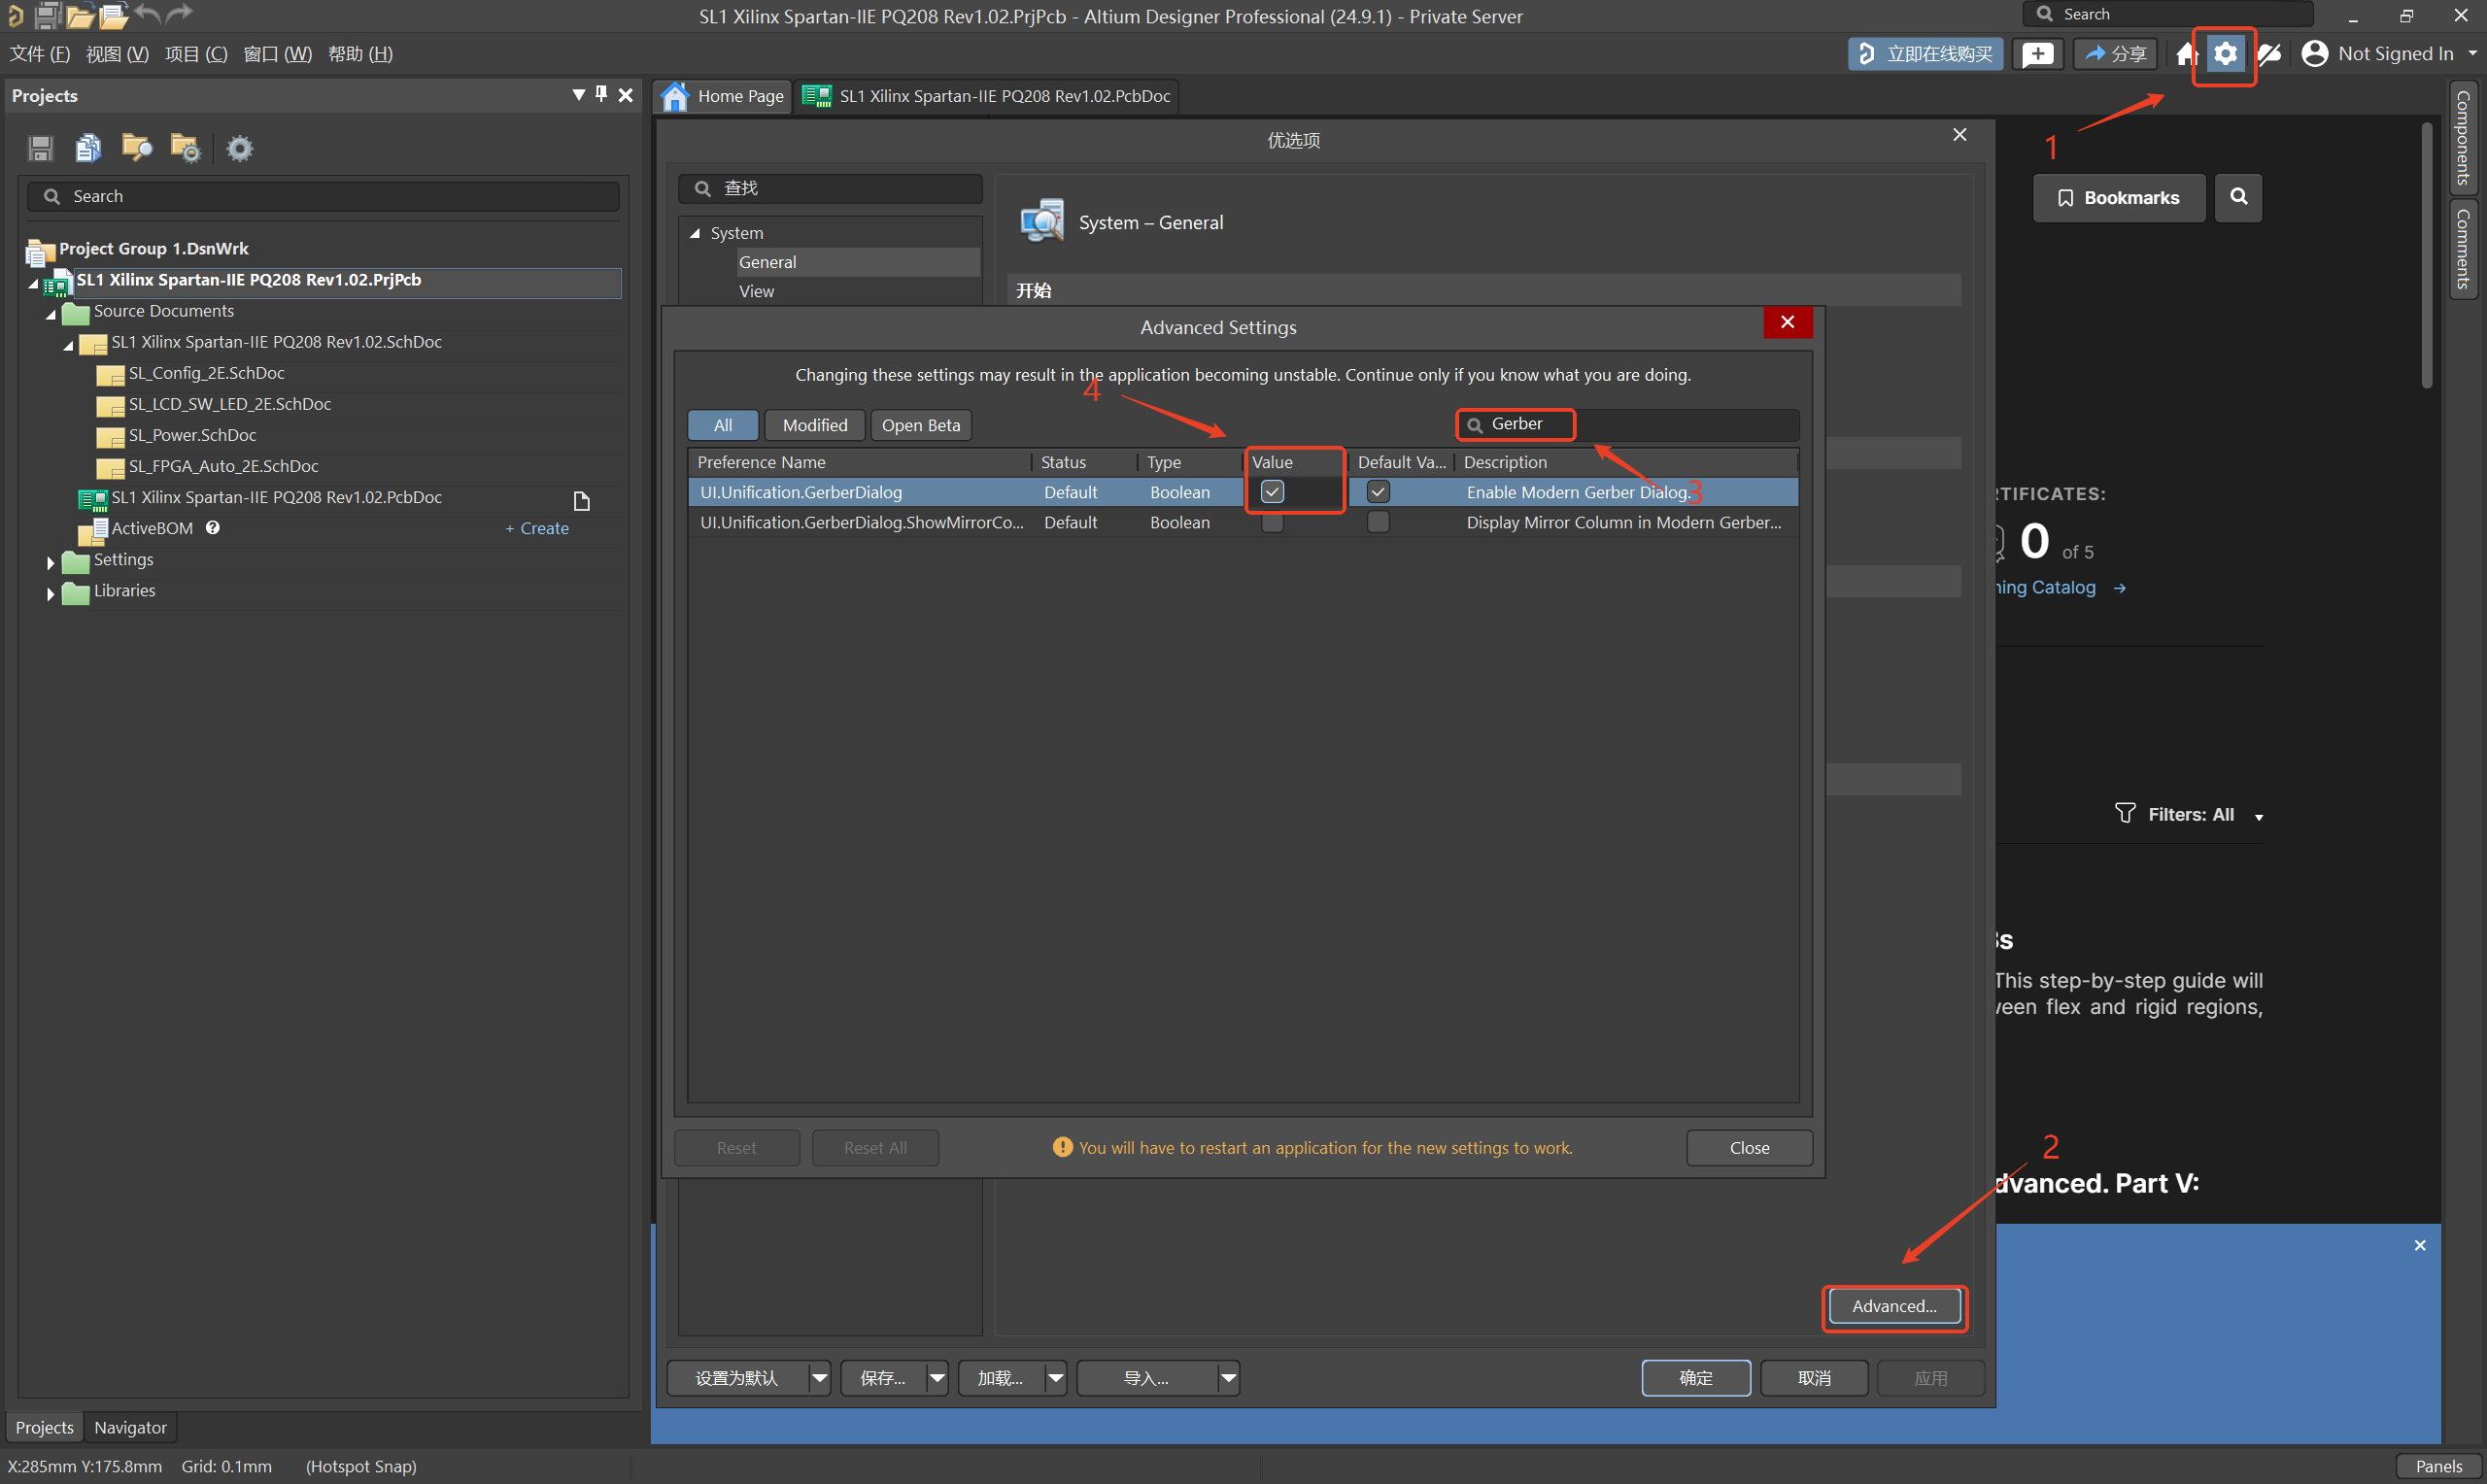This screenshot has height=1484, width=2487.
Task: Open the 设置为默认 dropdown arrow
Action: (819, 1378)
